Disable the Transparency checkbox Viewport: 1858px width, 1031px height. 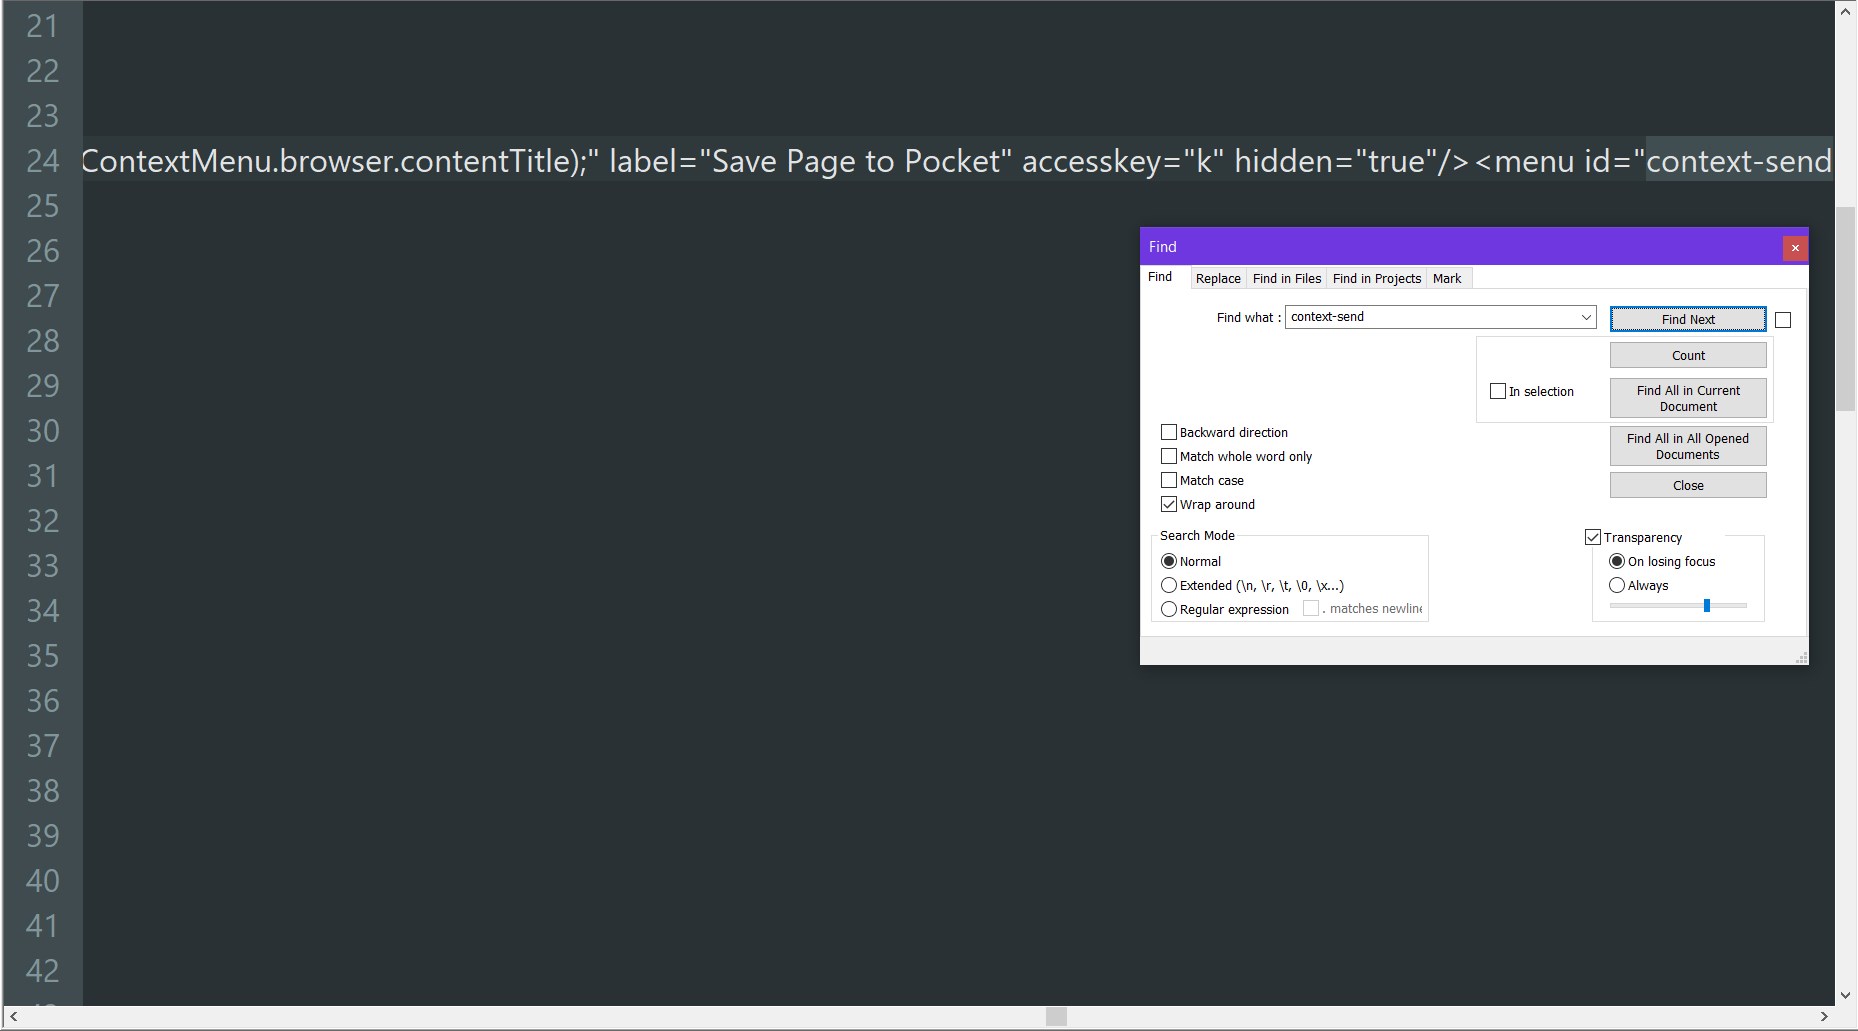[x=1594, y=537]
